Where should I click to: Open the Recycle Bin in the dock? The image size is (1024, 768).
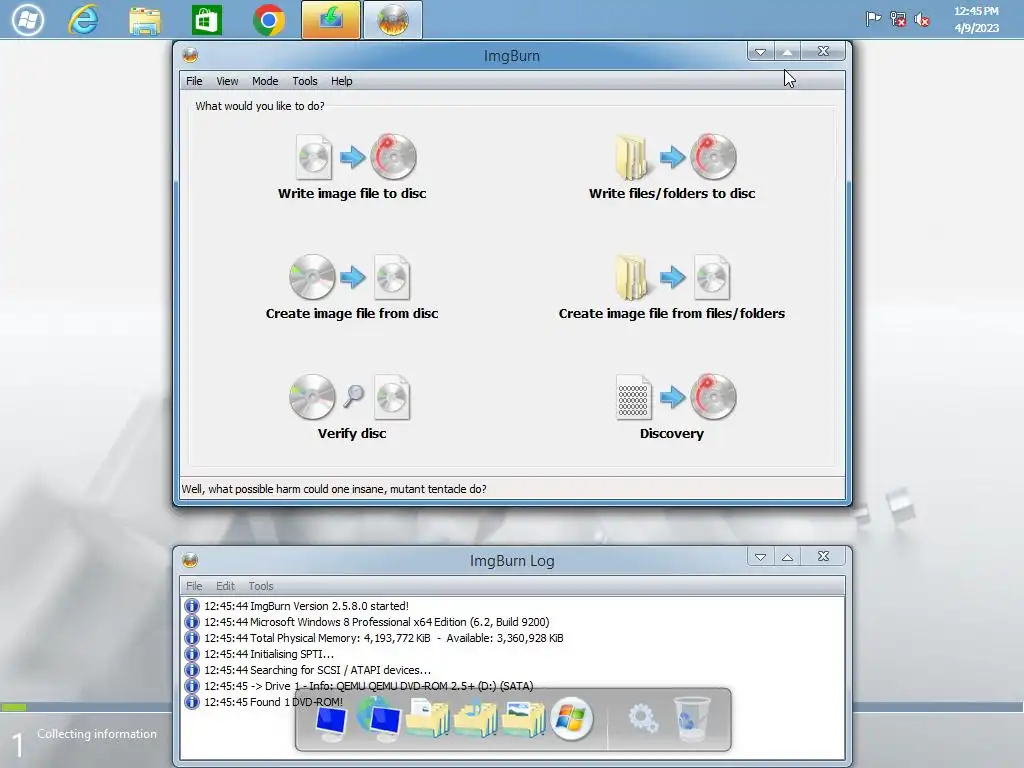(x=692, y=719)
